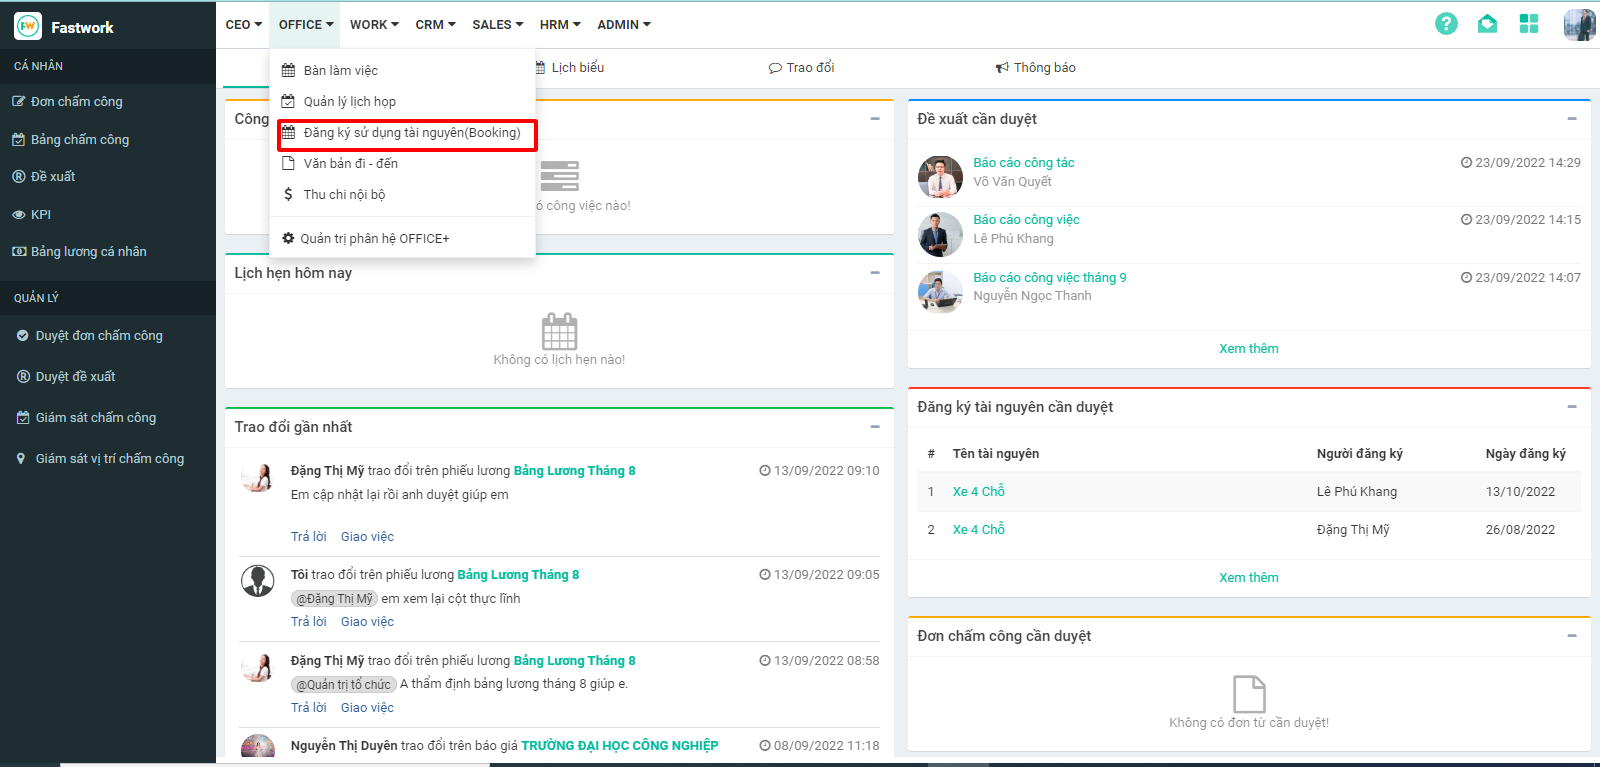Open Võ Văn Quyết's avatar picture
The width and height of the screenshot is (1600, 767).
tap(940, 177)
